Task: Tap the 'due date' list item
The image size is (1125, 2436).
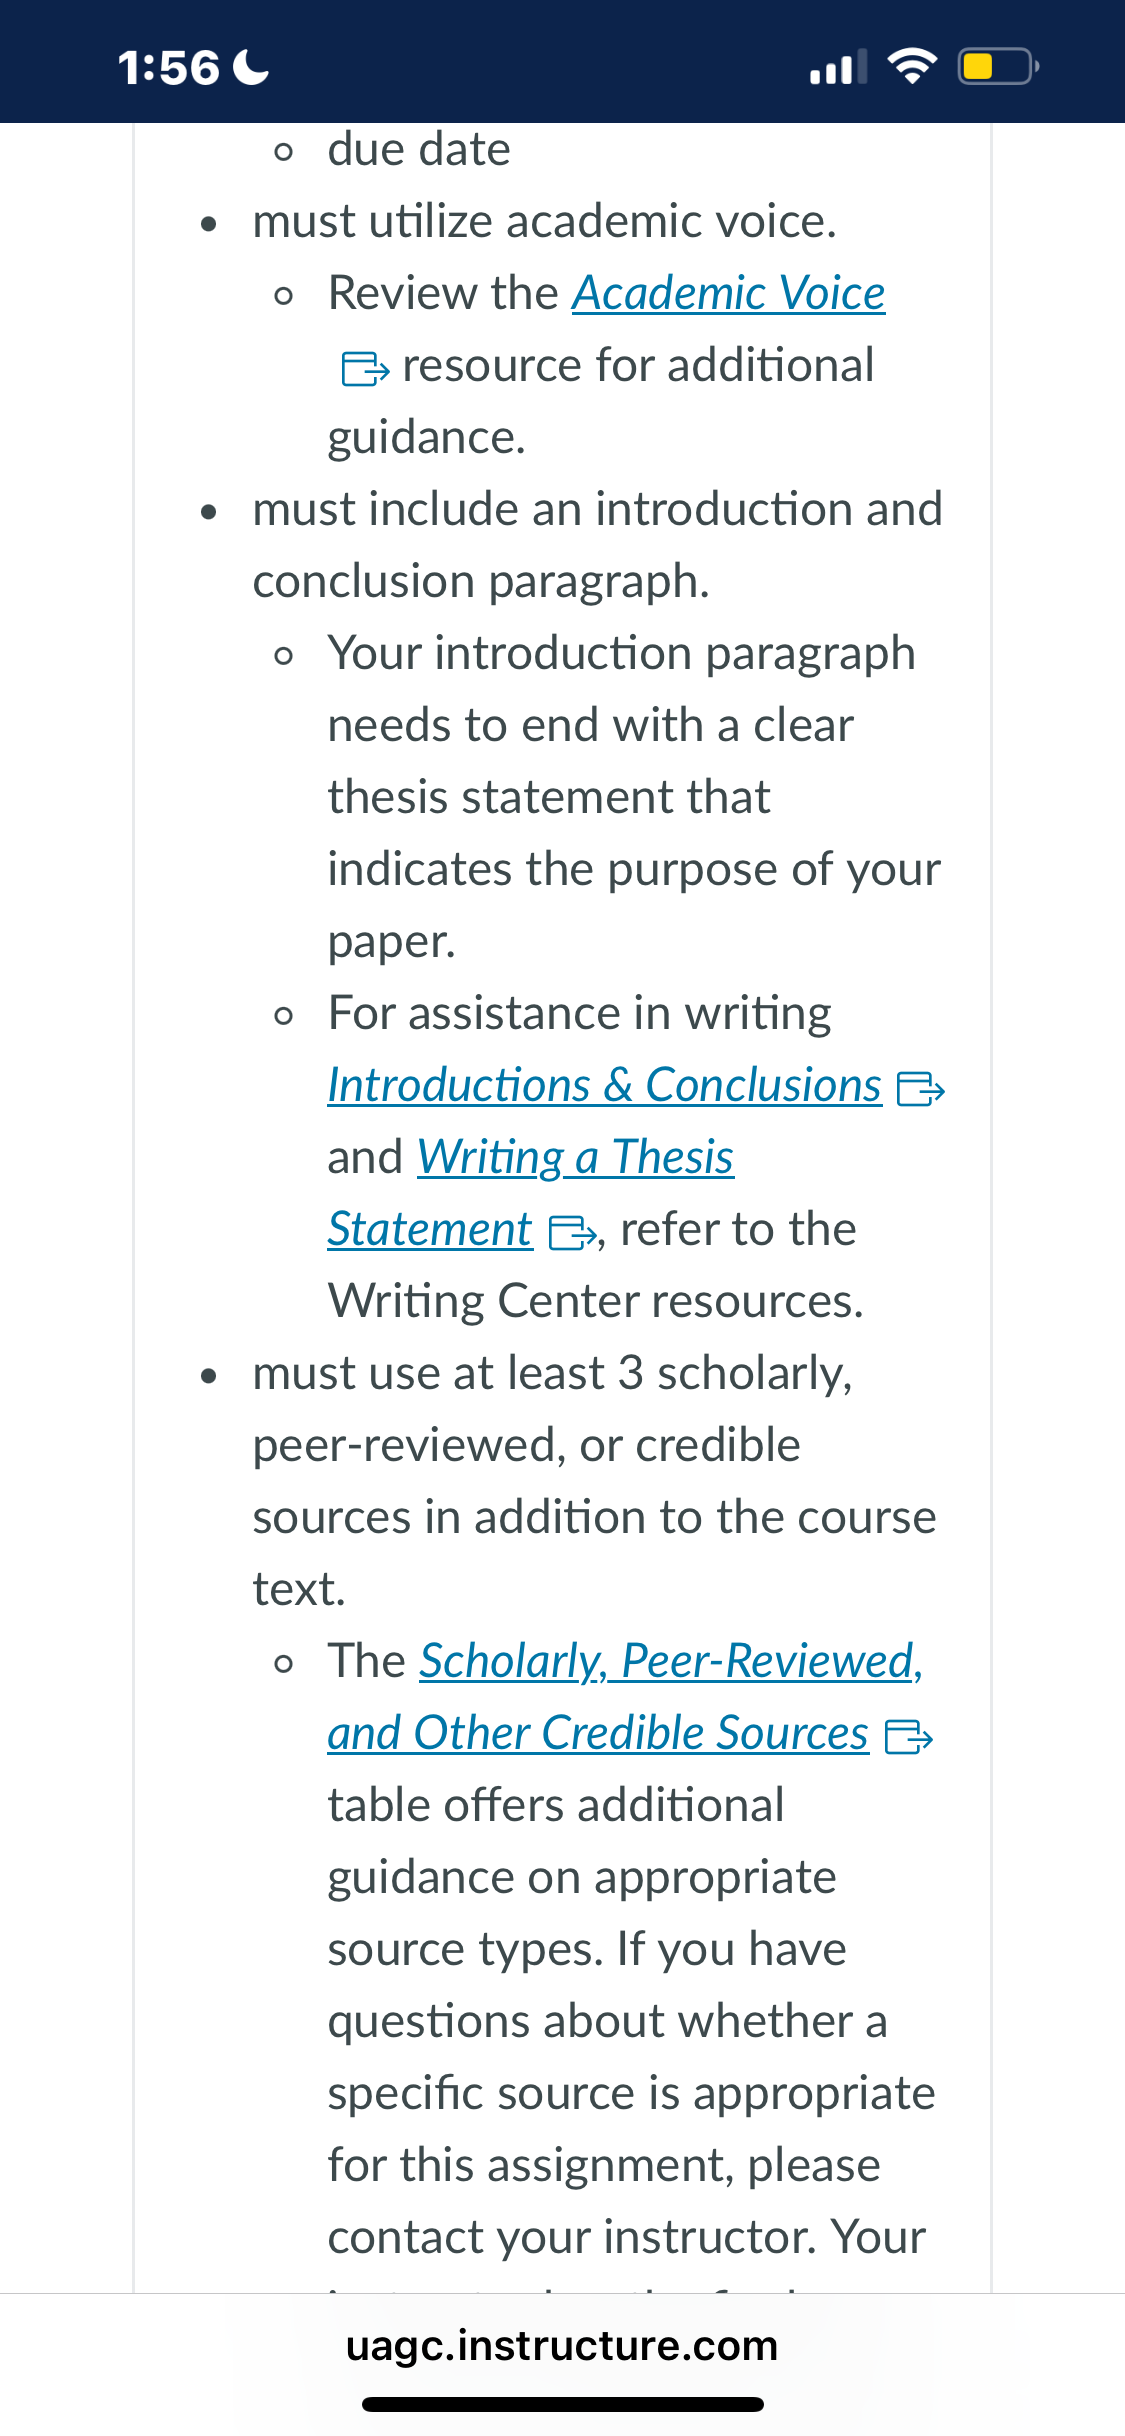Action: (x=419, y=150)
